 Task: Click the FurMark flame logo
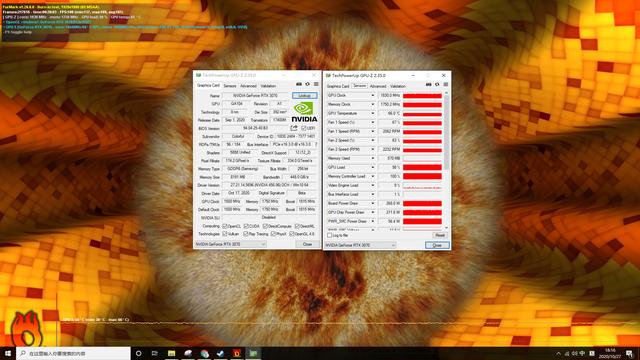point(26,329)
